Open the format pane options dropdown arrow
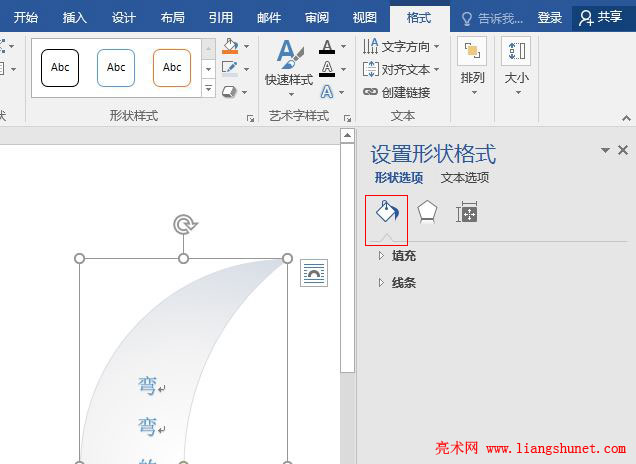 click(x=605, y=150)
